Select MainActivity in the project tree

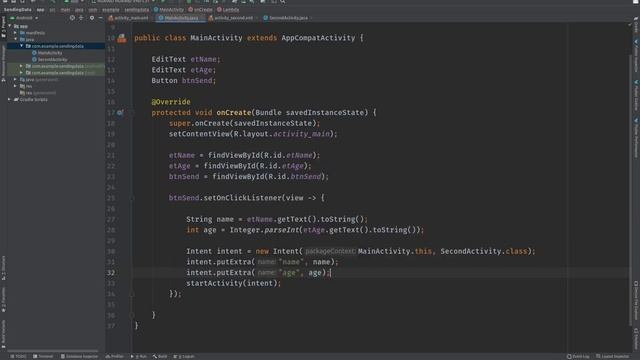coord(47,53)
